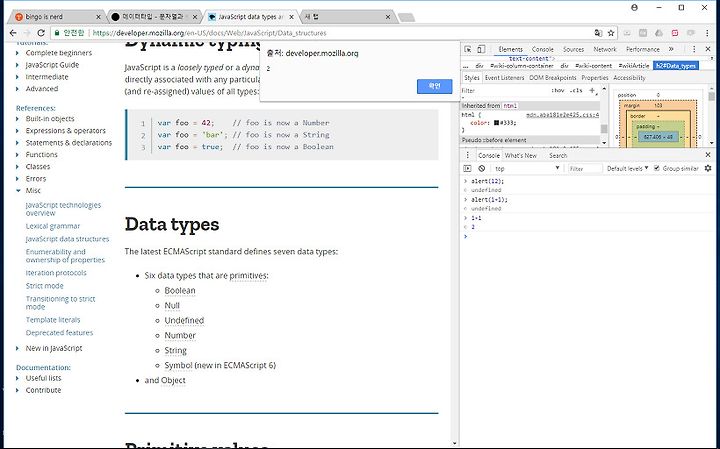Activate the DevTools inspect element picker
This screenshot has height=449, width=720.
[x=468, y=49]
